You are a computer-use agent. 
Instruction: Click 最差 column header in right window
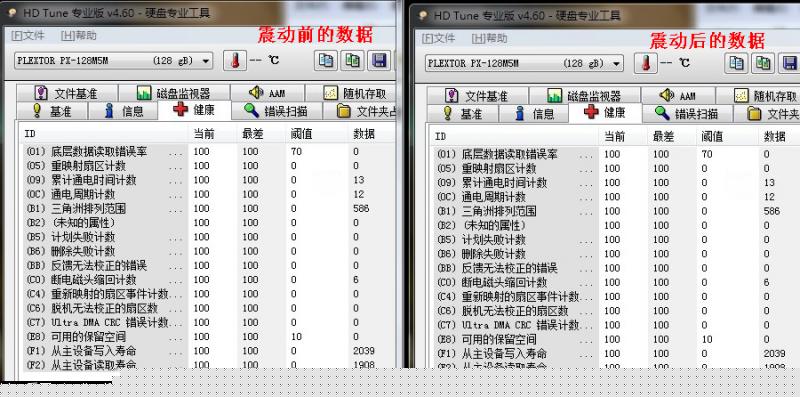(x=672, y=137)
